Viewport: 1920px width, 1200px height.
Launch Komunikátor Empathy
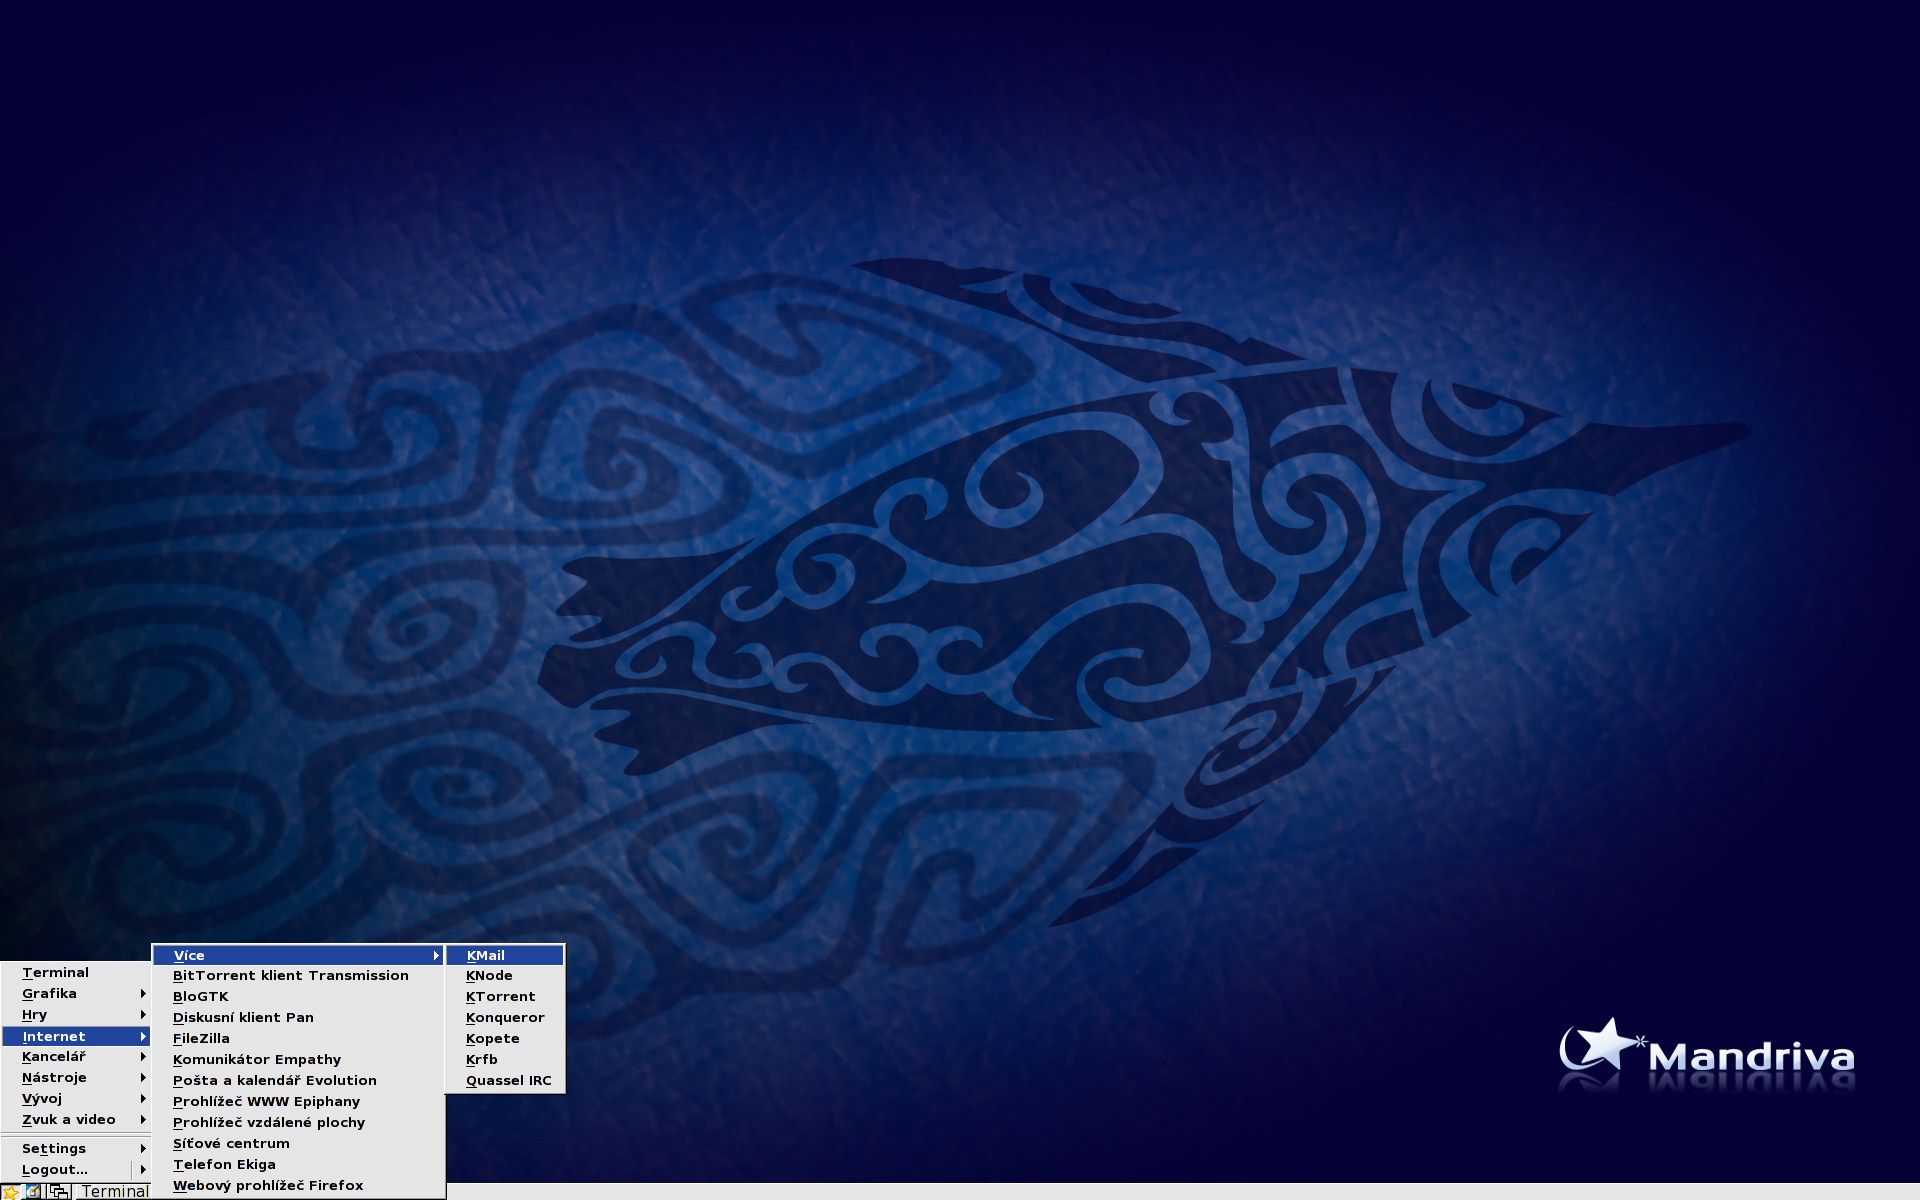coord(298,1059)
